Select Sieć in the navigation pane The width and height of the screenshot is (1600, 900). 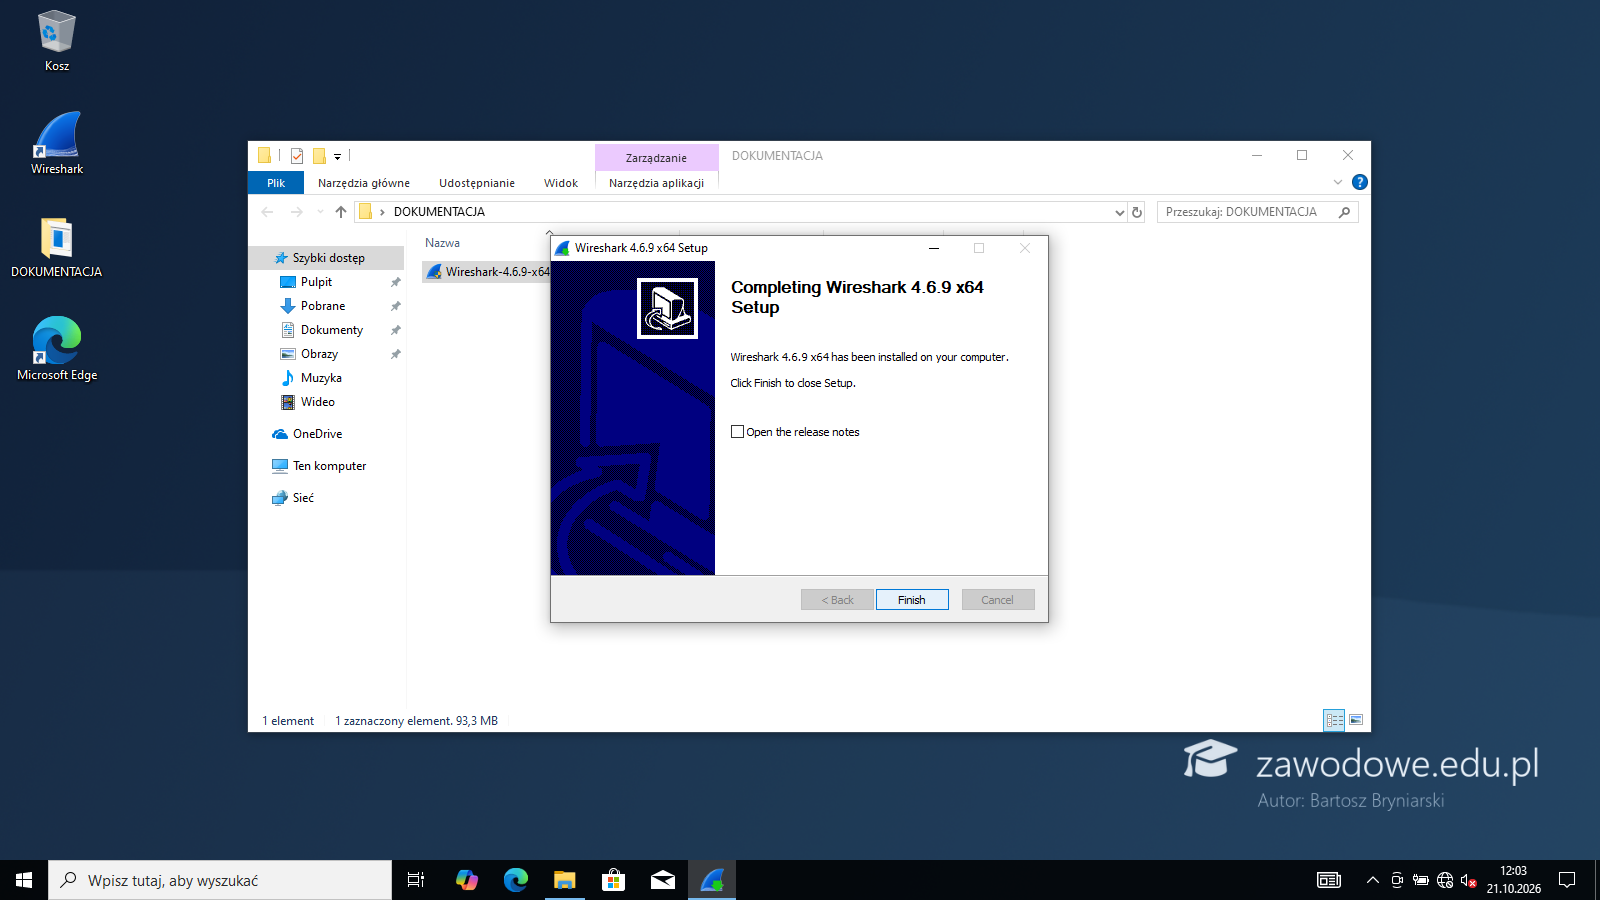(x=303, y=498)
